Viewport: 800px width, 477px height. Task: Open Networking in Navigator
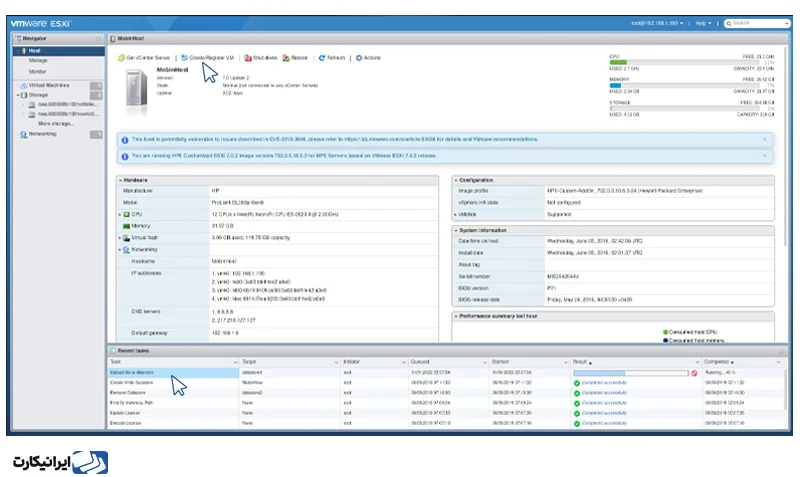coord(42,134)
